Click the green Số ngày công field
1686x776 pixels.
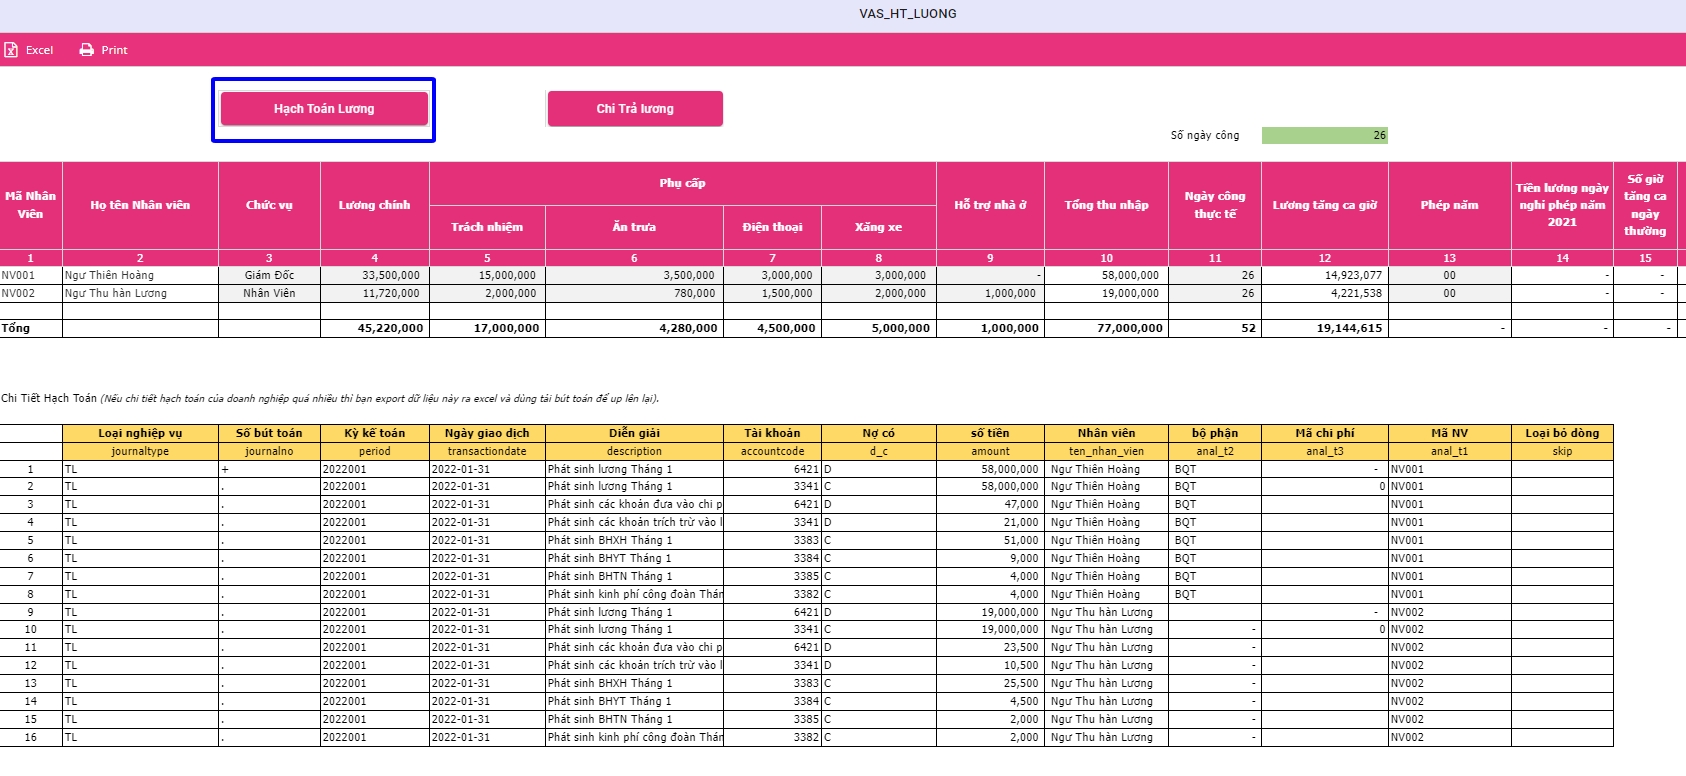coord(1324,135)
